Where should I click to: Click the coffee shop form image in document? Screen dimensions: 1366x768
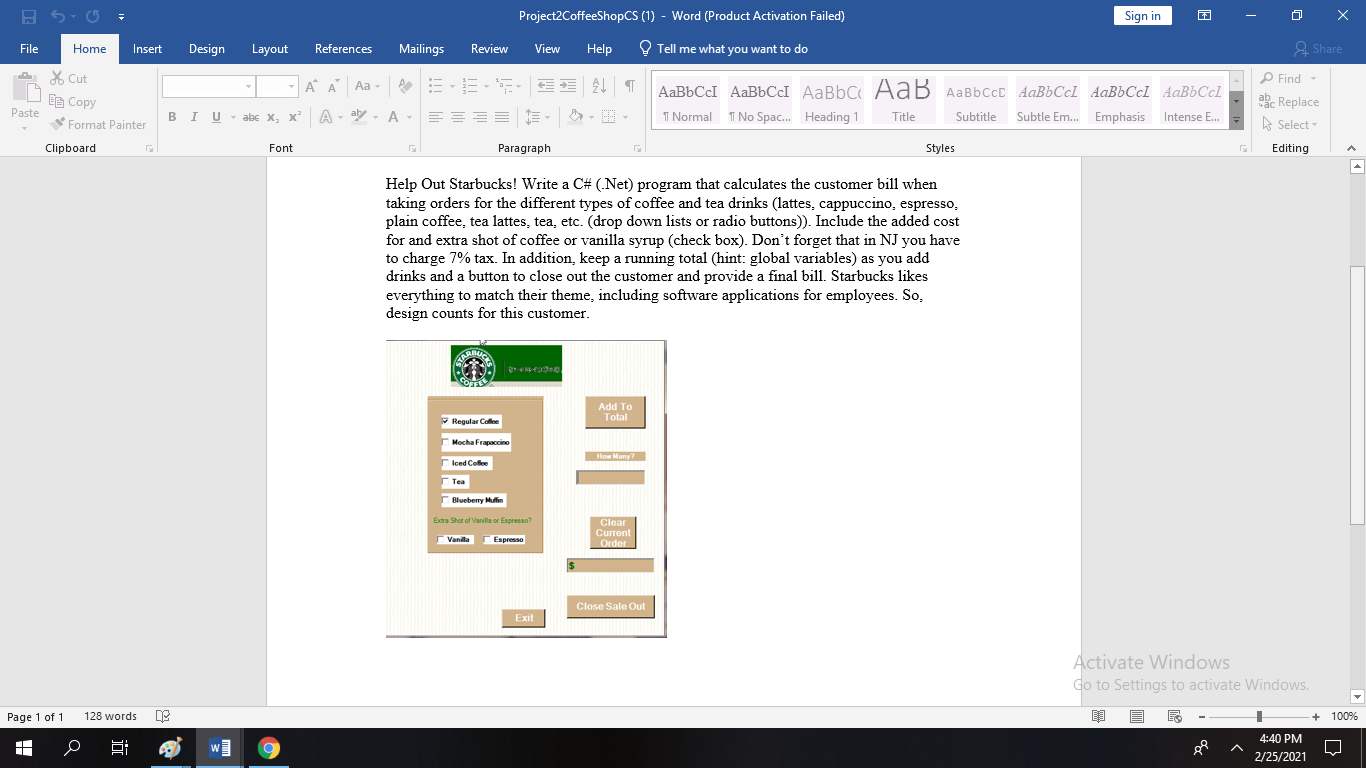[x=526, y=489]
